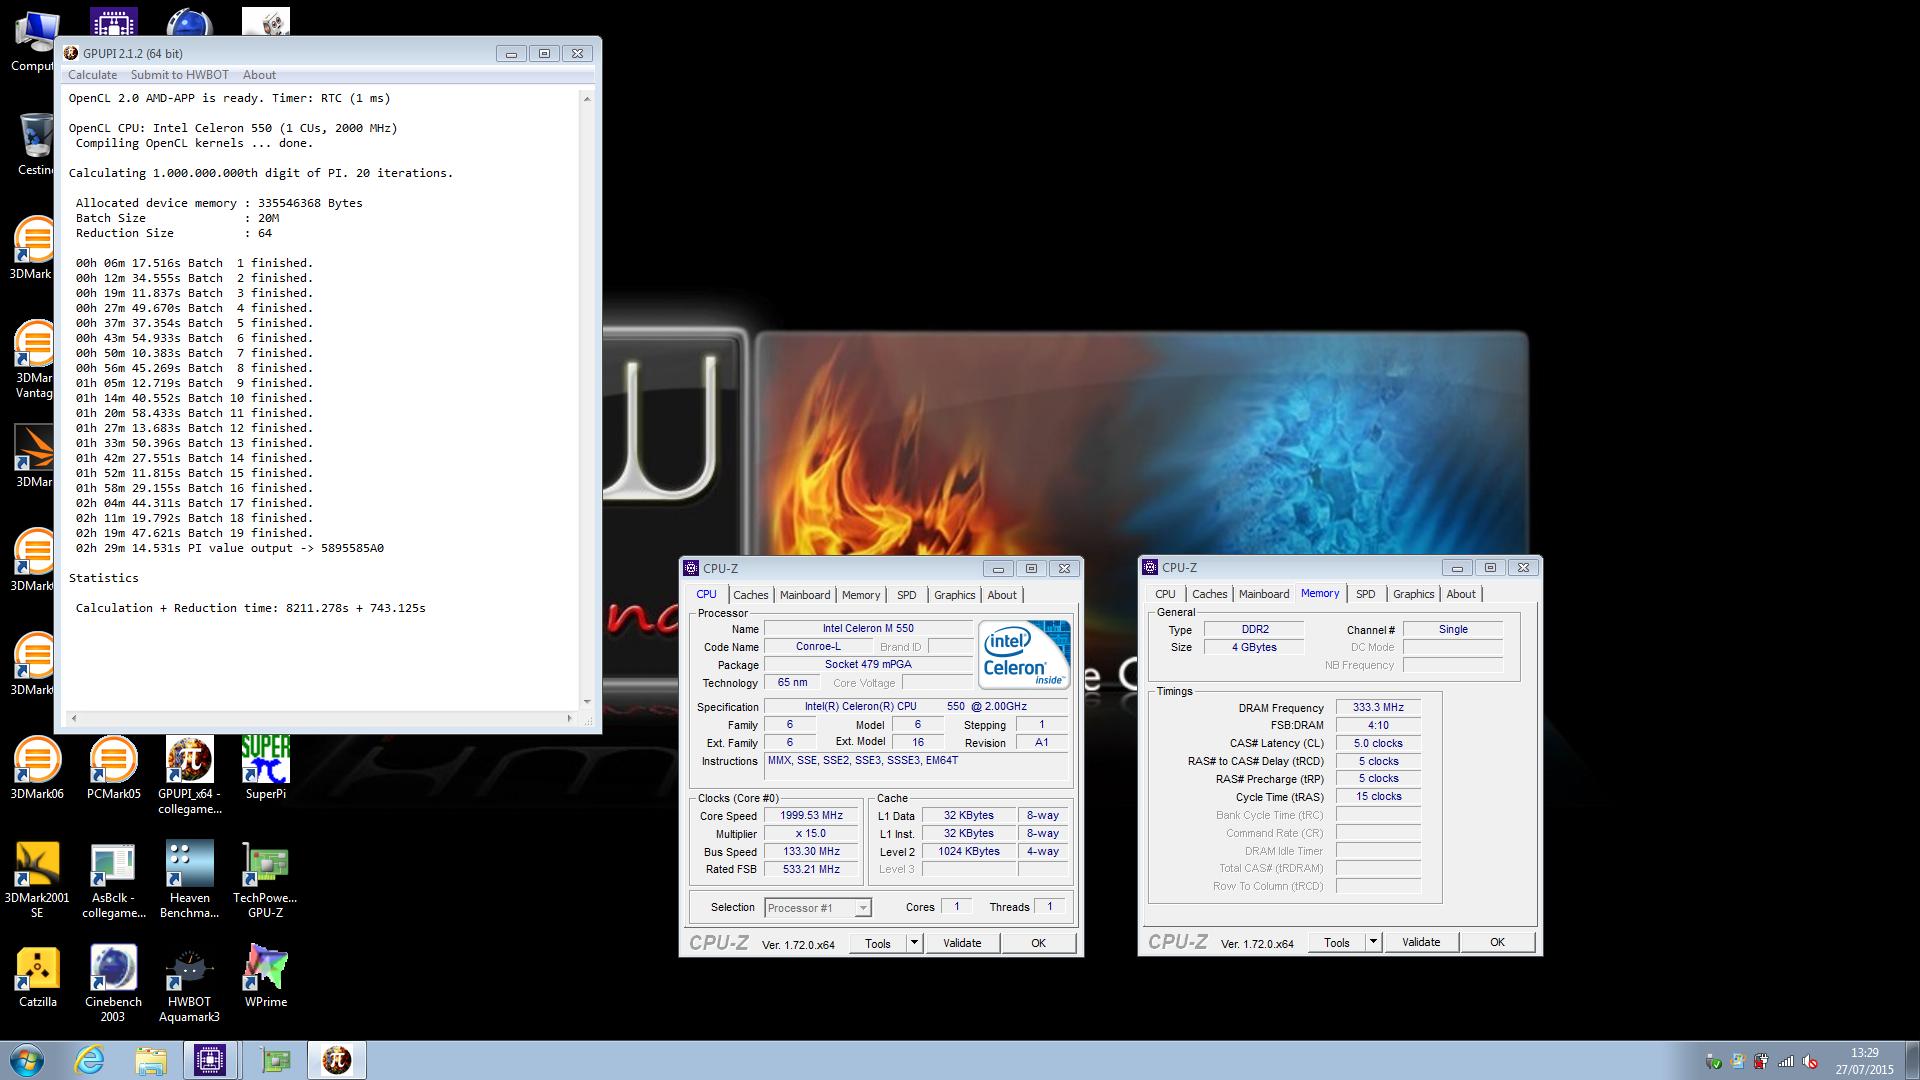Click DRAM Frequency value 333.3 MHz

[x=1378, y=708]
